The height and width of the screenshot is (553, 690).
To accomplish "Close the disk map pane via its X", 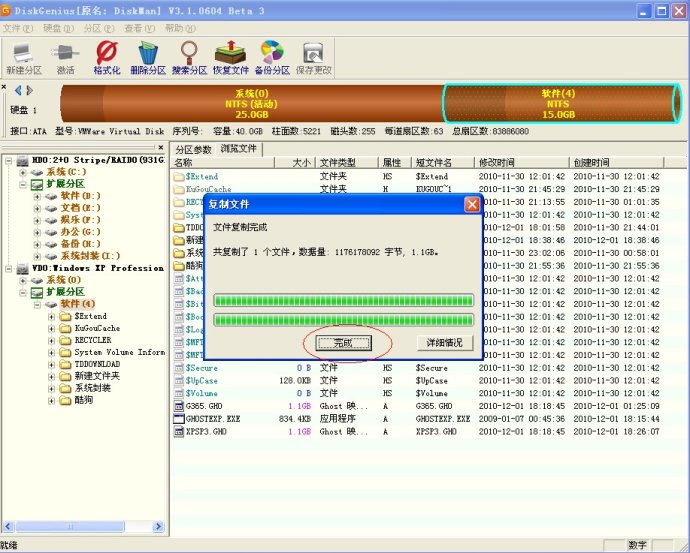I will click(4, 87).
